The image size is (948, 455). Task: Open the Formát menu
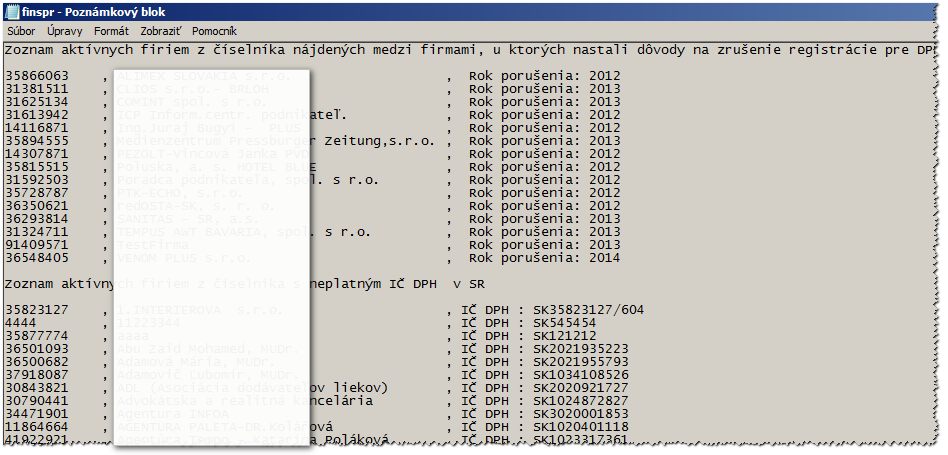[x=111, y=31]
